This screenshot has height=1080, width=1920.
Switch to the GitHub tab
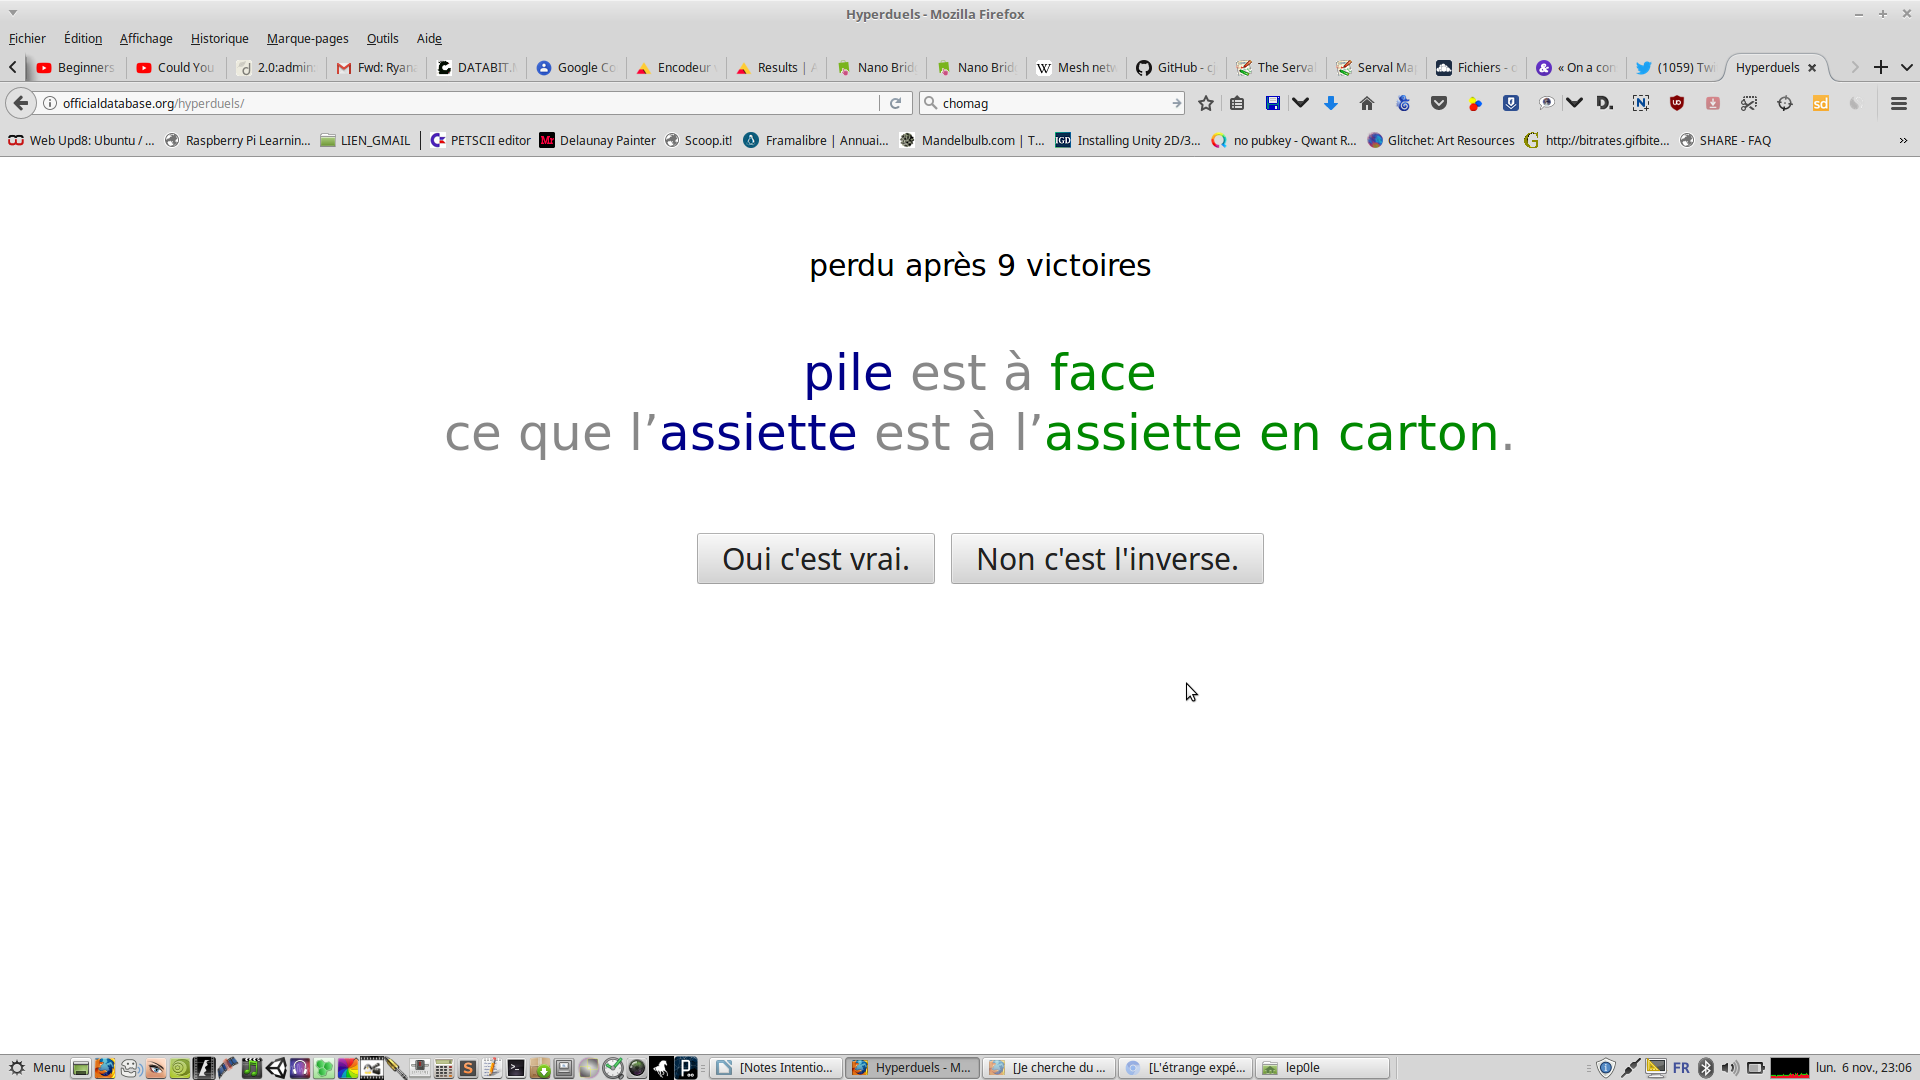[x=1176, y=67]
